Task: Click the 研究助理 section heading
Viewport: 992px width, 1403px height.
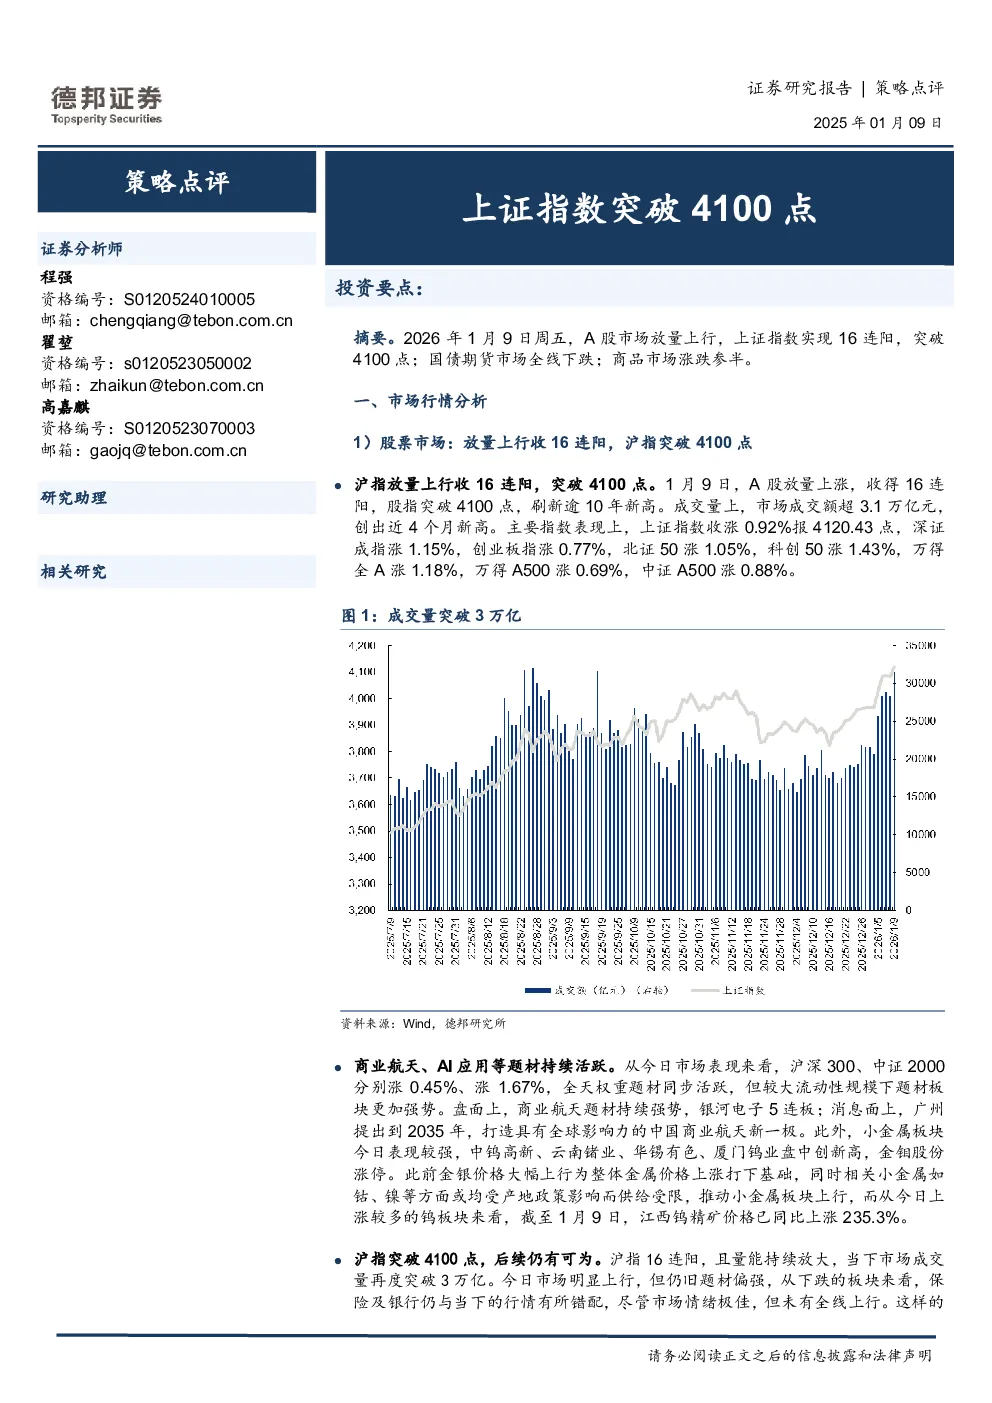Action: (73, 498)
